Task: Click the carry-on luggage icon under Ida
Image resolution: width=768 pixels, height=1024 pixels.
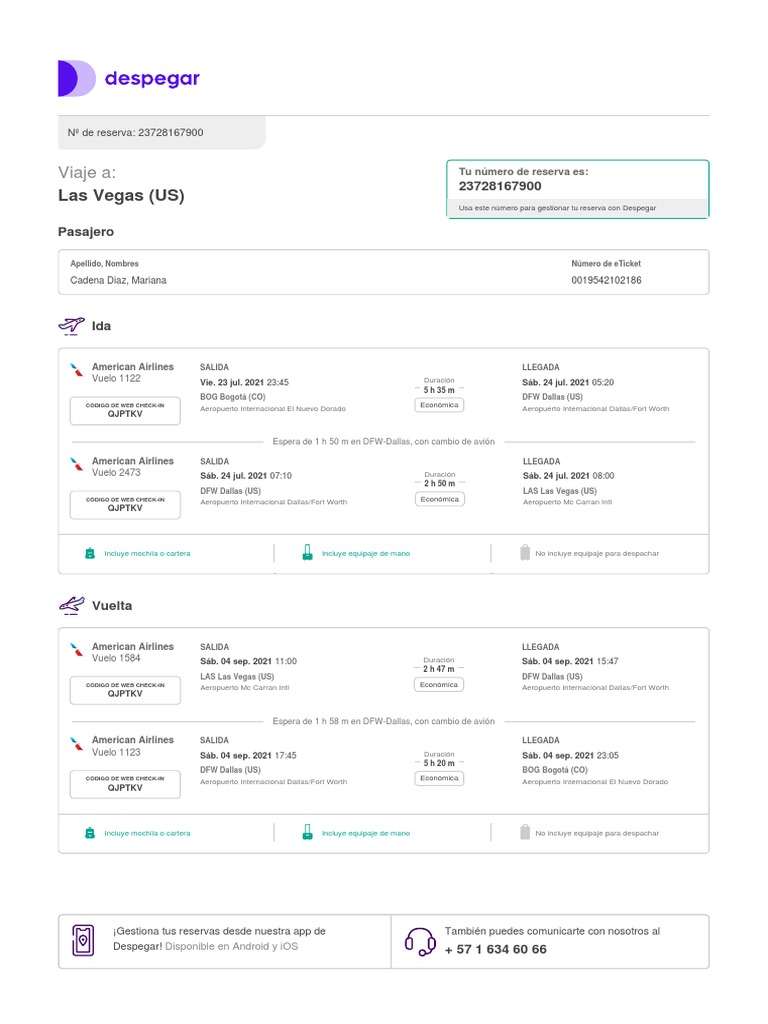Action: click(307, 553)
